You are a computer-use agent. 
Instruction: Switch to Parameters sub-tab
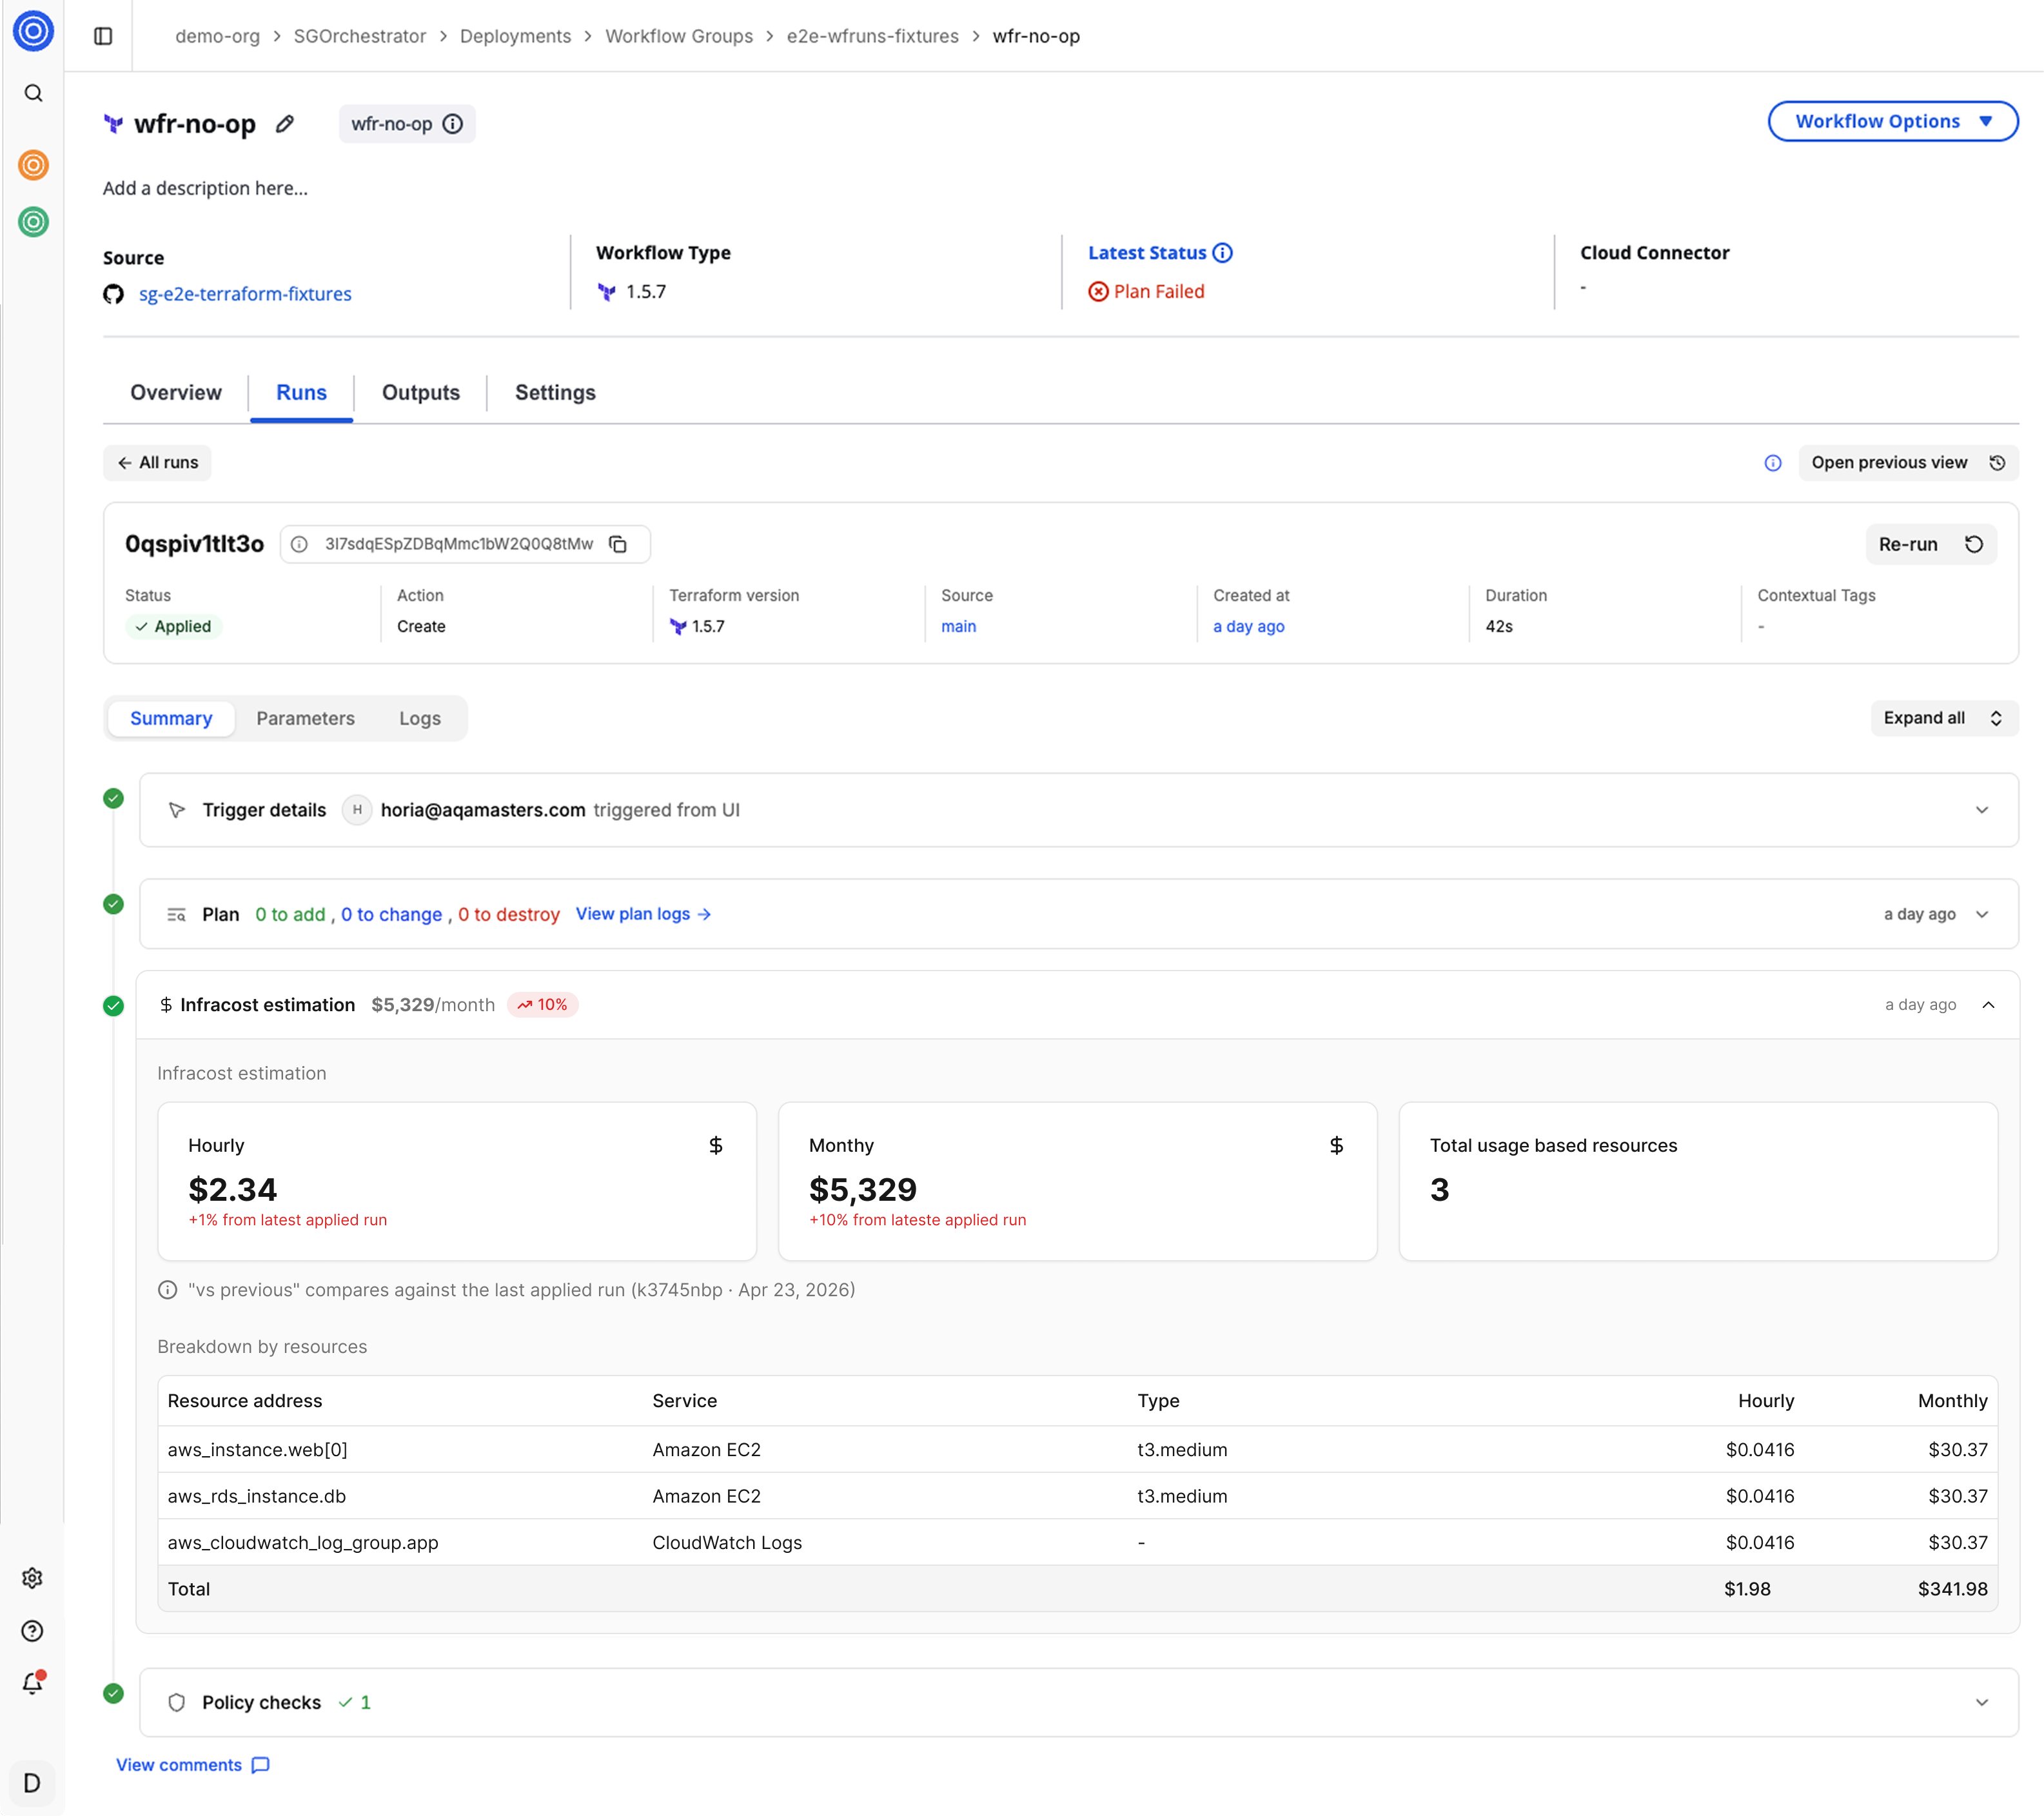(x=305, y=719)
